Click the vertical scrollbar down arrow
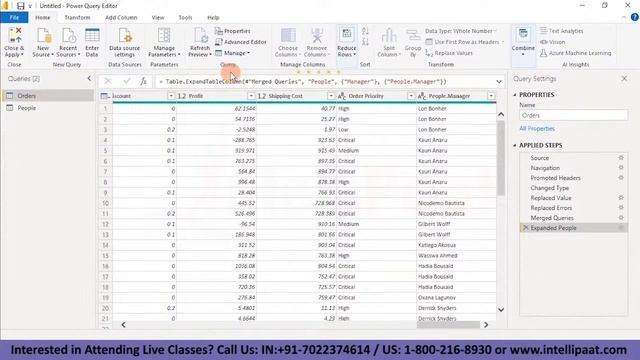The height and width of the screenshot is (360, 640). click(501, 310)
